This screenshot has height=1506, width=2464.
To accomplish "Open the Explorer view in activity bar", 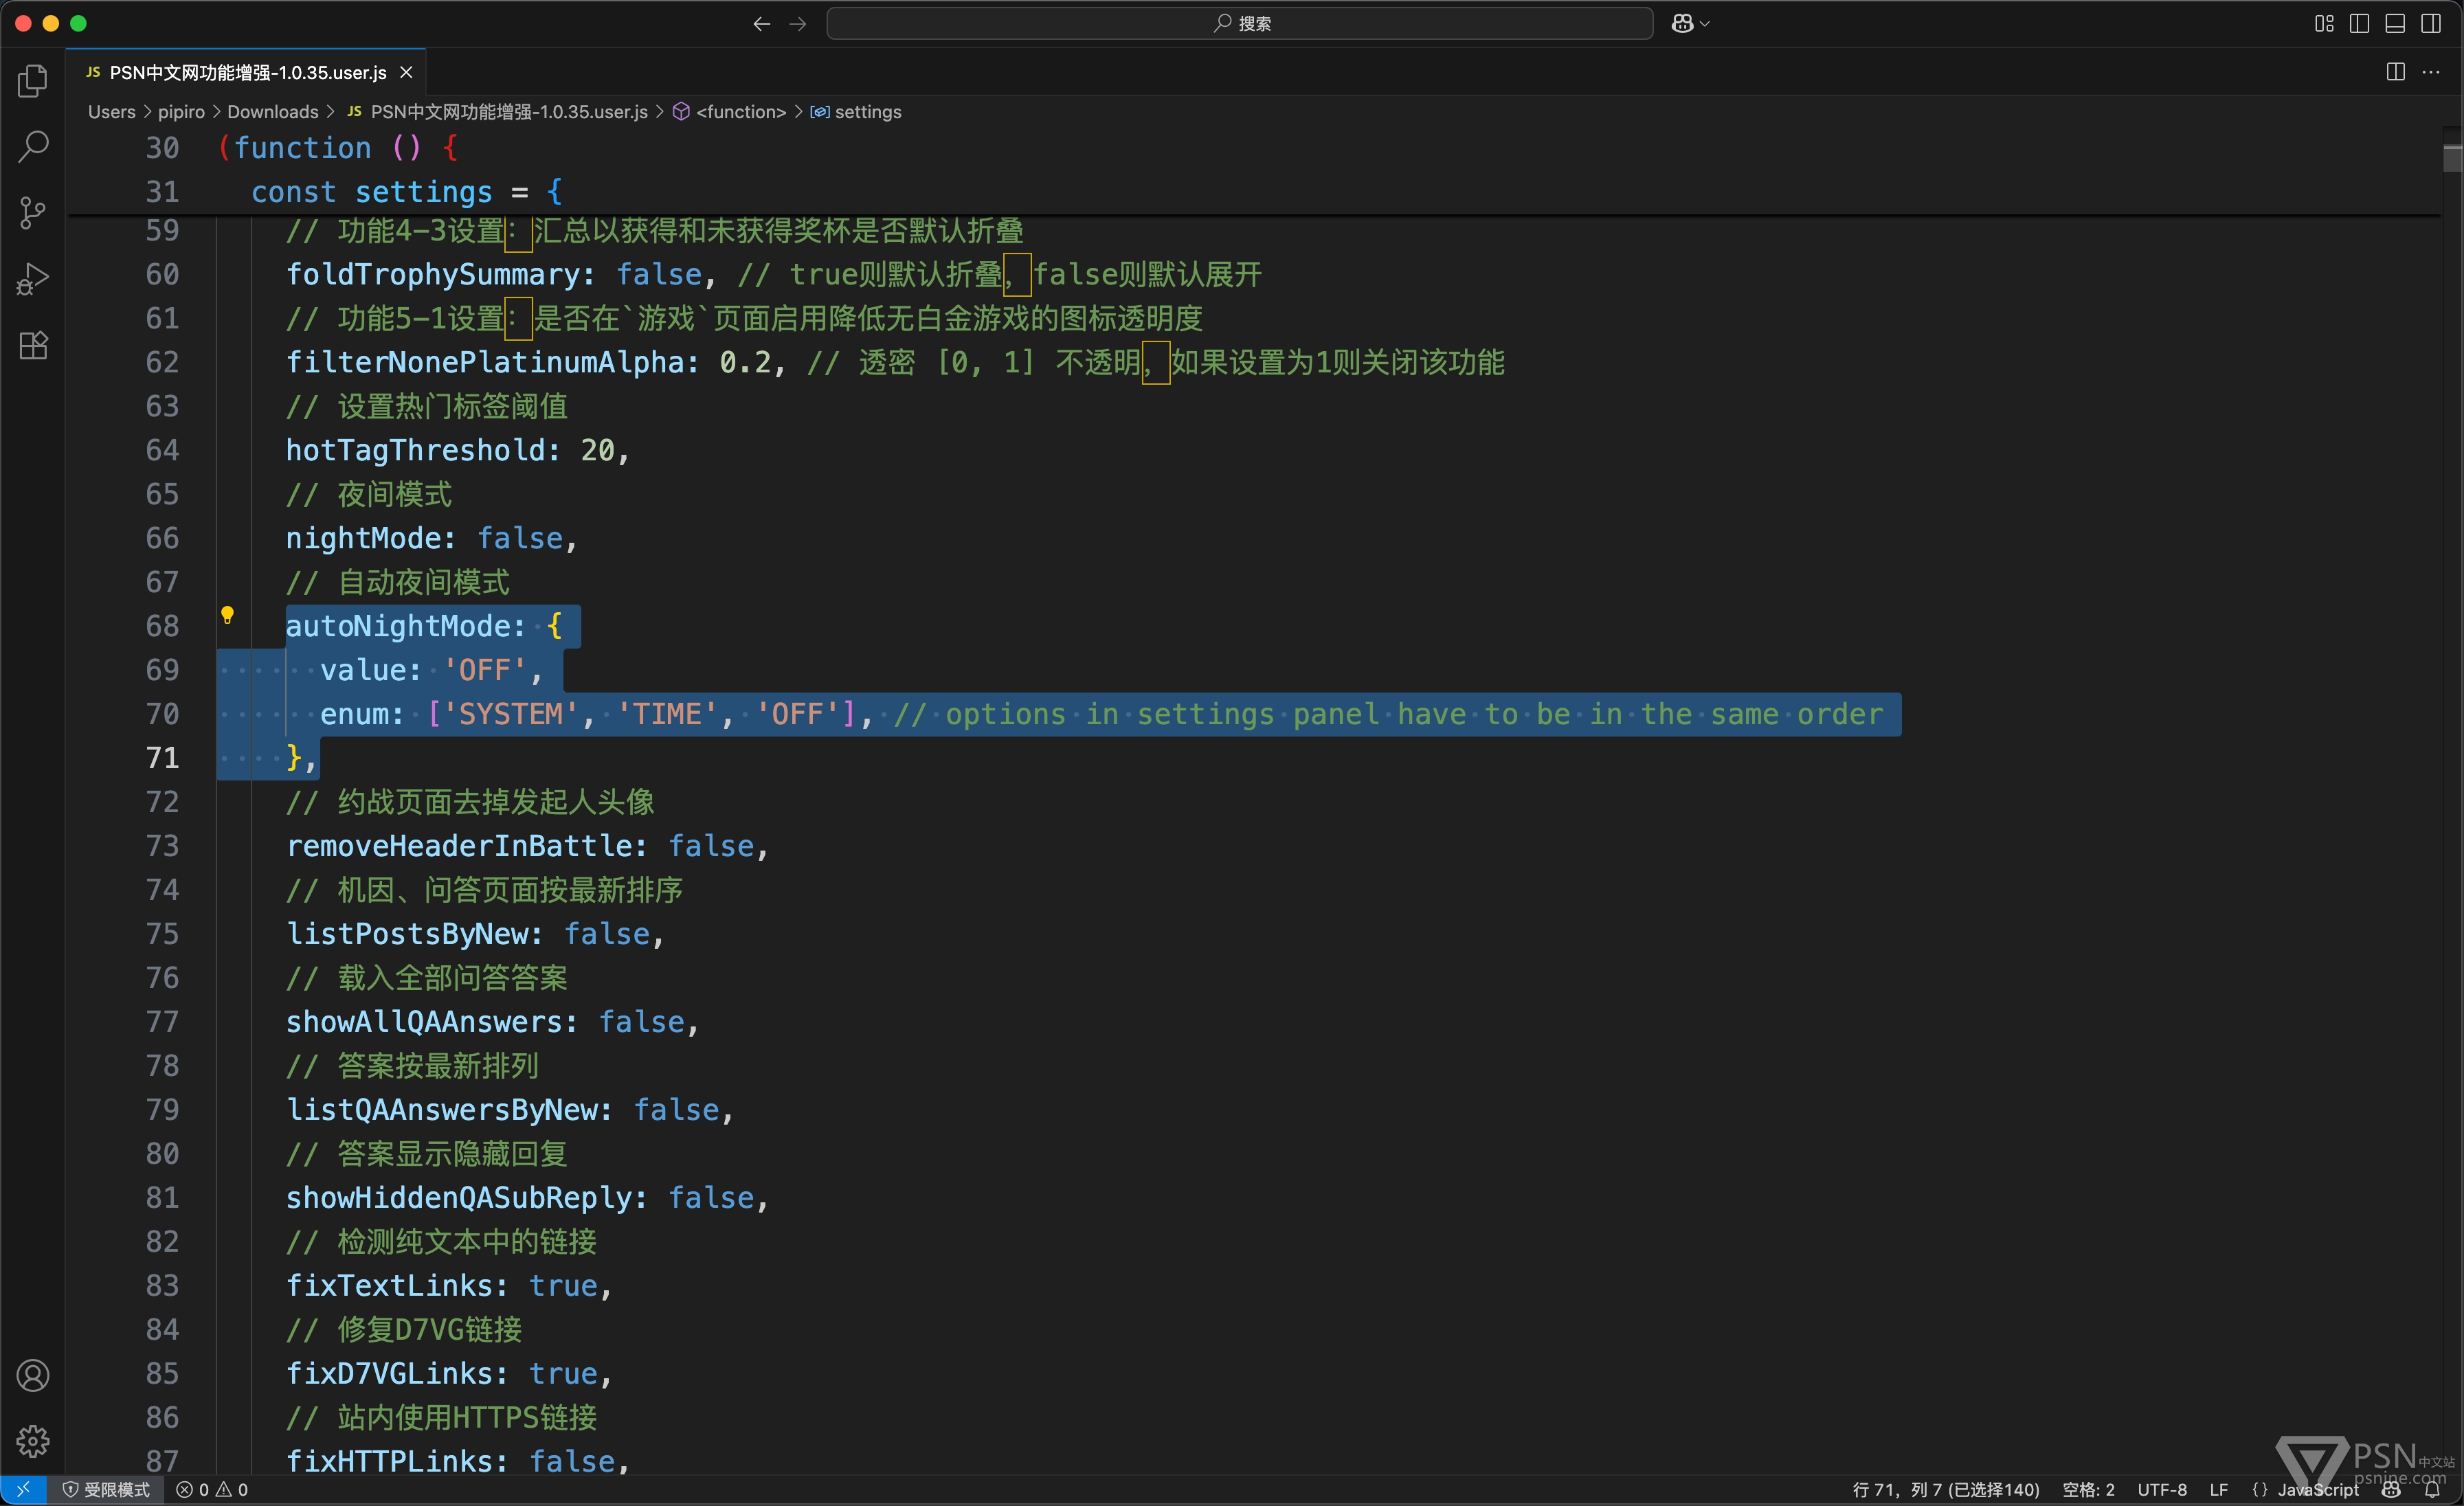I will (33, 81).
